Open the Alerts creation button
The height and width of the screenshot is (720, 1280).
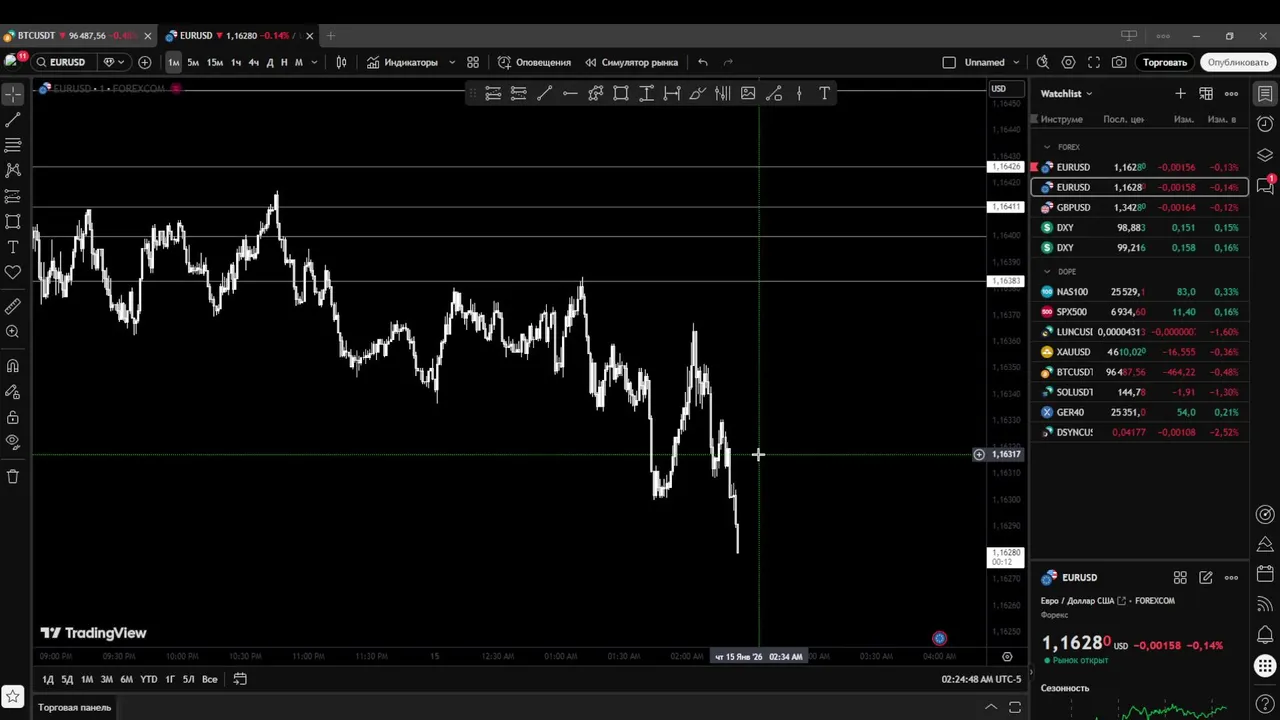535,62
